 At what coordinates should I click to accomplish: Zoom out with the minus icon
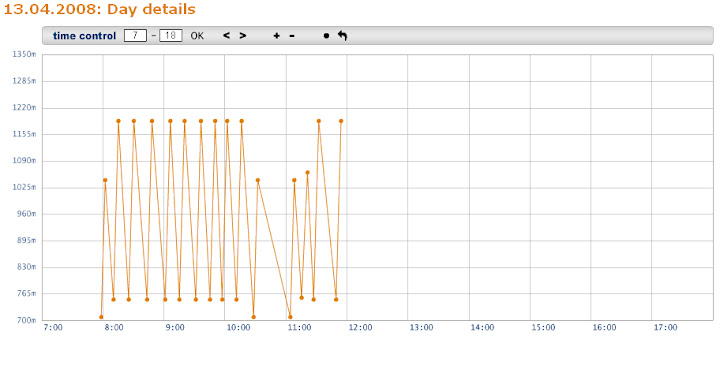tap(292, 36)
